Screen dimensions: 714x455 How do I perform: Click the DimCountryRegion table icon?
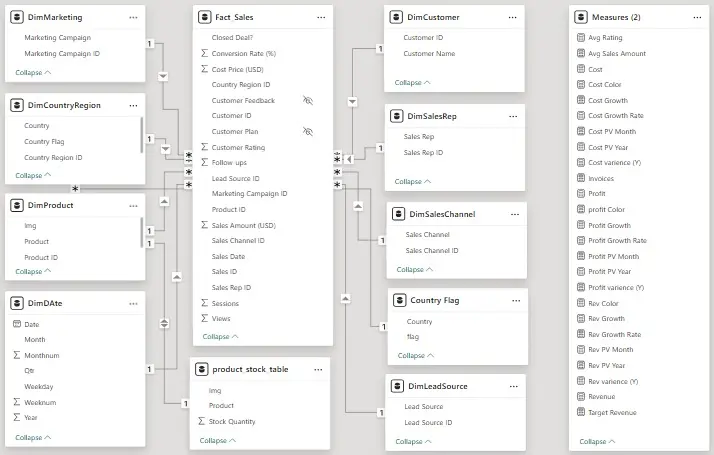pyautogui.click(x=17, y=105)
